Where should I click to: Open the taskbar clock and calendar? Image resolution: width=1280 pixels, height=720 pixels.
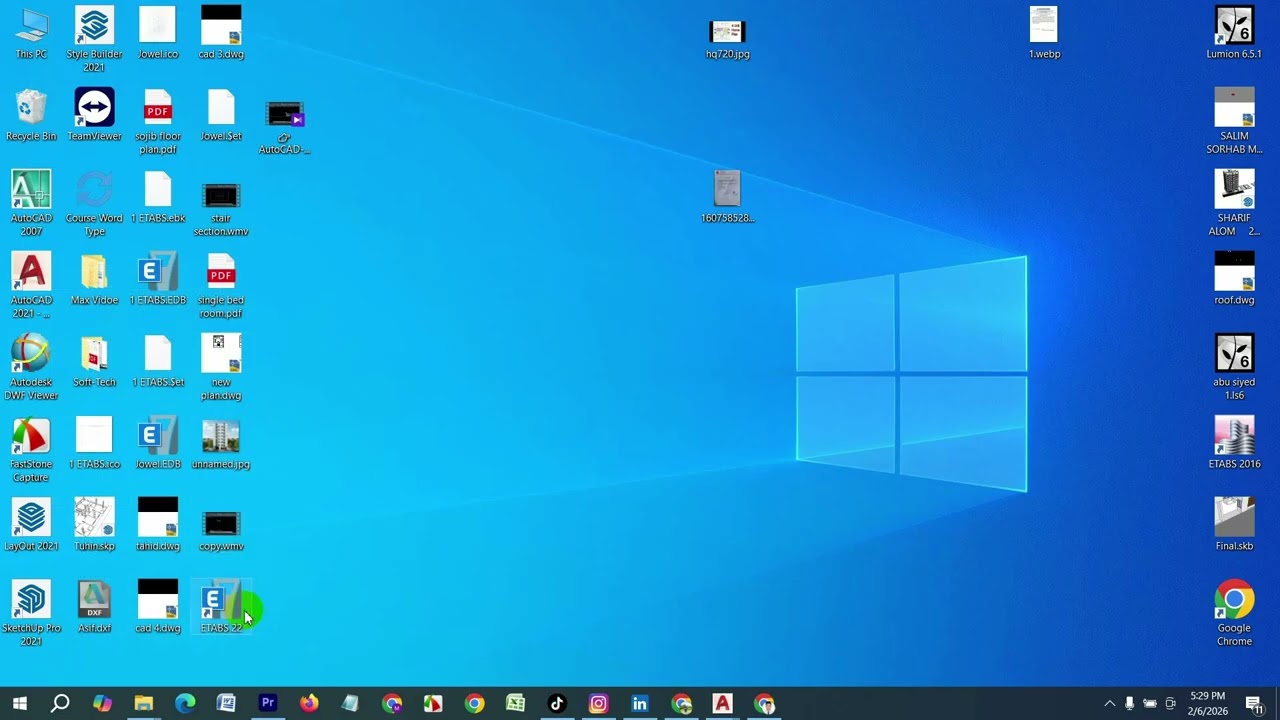click(1208, 704)
